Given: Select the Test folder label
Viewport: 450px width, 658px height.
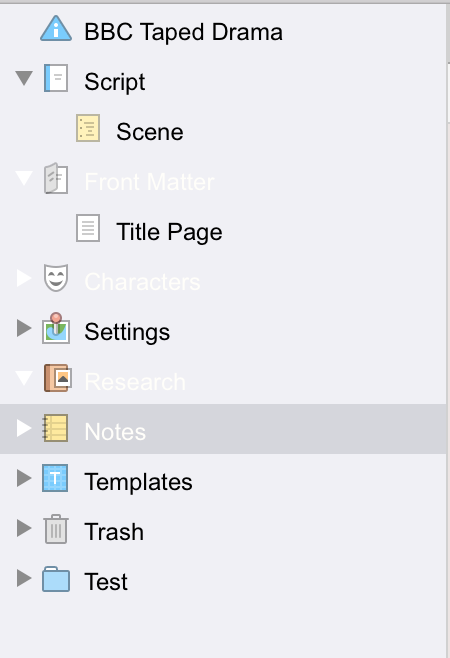Looking at the screenshot, I should pos(106,582).
